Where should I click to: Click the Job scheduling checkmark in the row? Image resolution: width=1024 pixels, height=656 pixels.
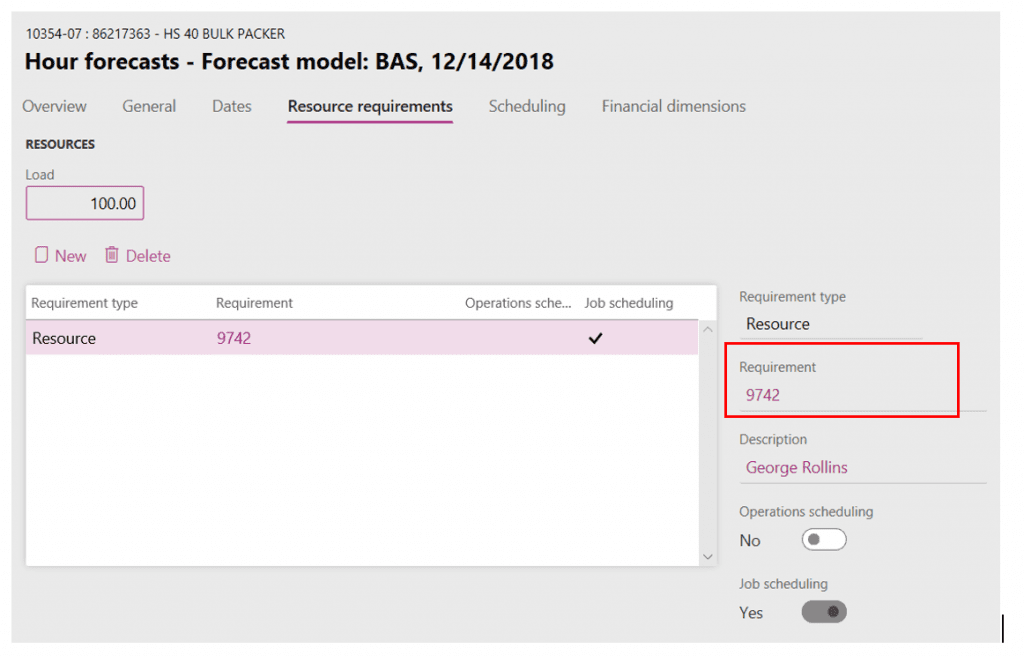pos(595,338)
